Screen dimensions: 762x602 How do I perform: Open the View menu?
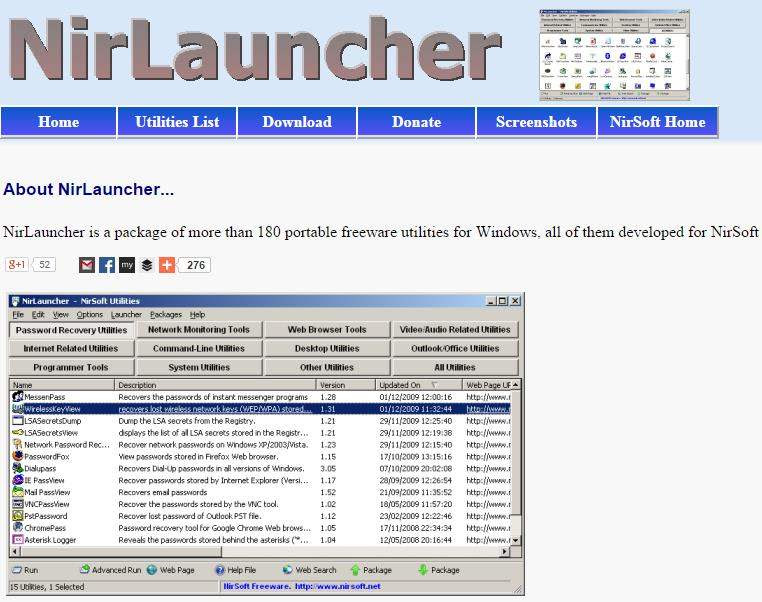point(61,314)
